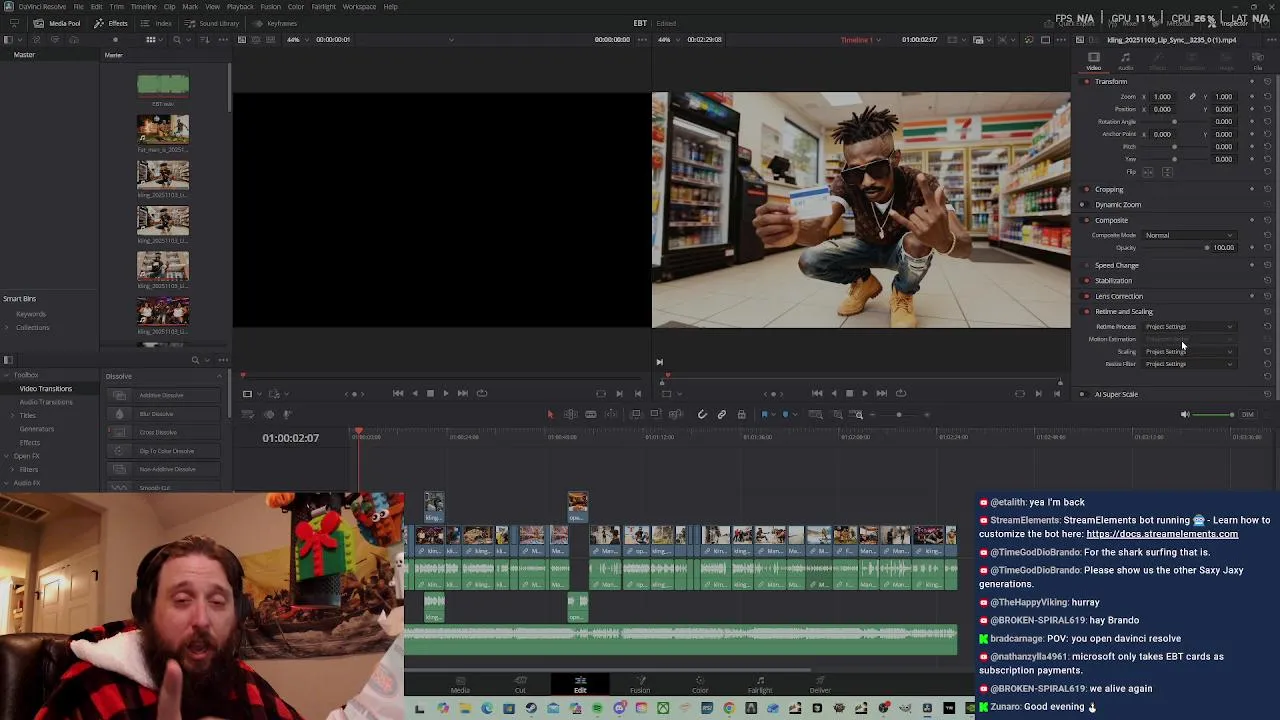The width and height of the screenshot is (1280, 720).
Task: Open the Retime Process dropdown
Action: 1189,327
